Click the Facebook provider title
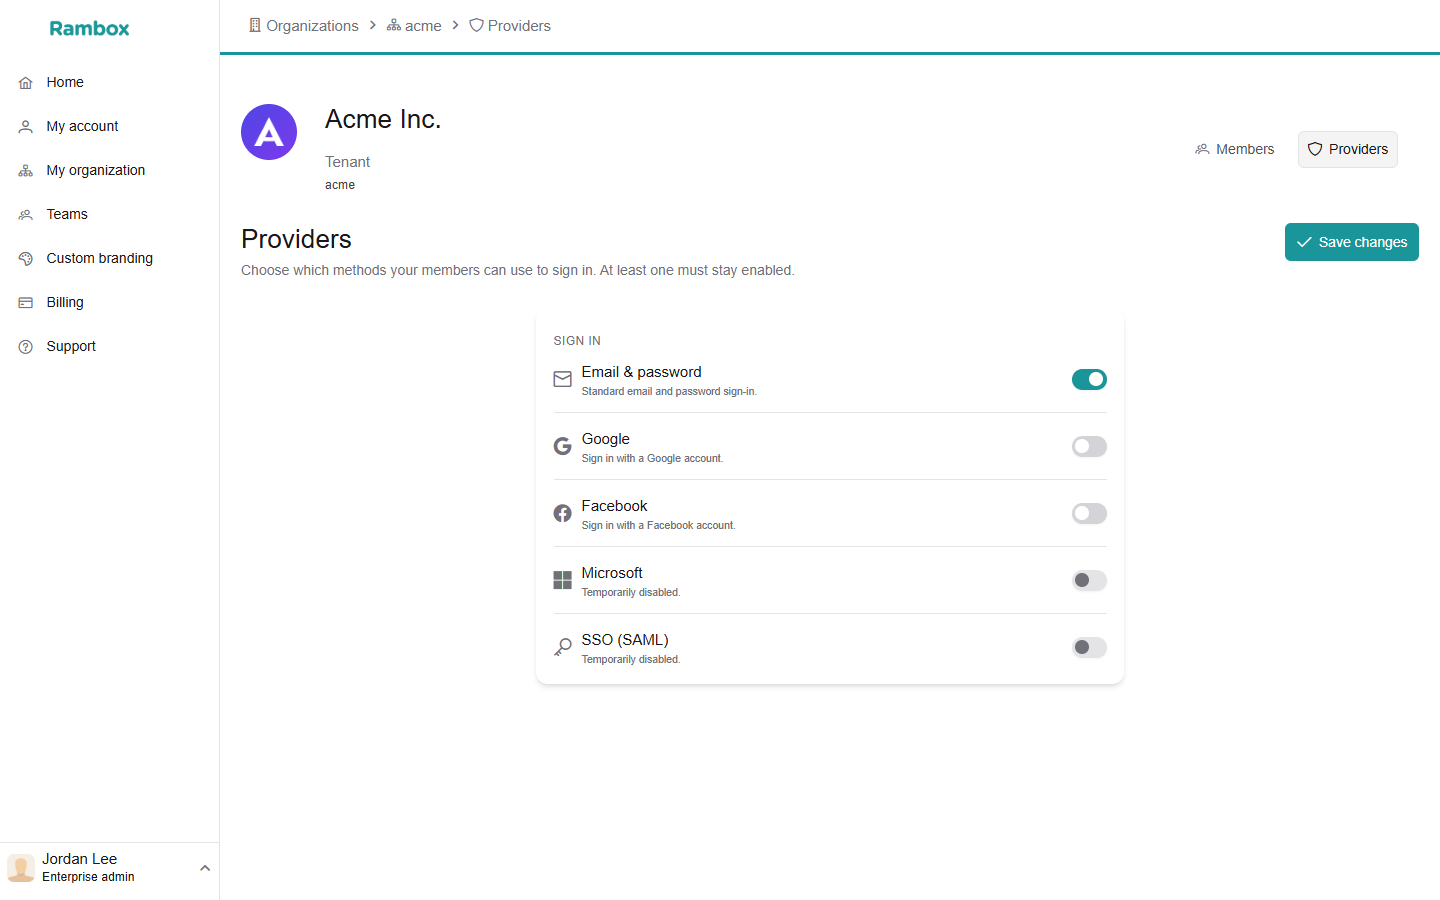The width and height of the screenshot is (1440, 900). point(614,506)
